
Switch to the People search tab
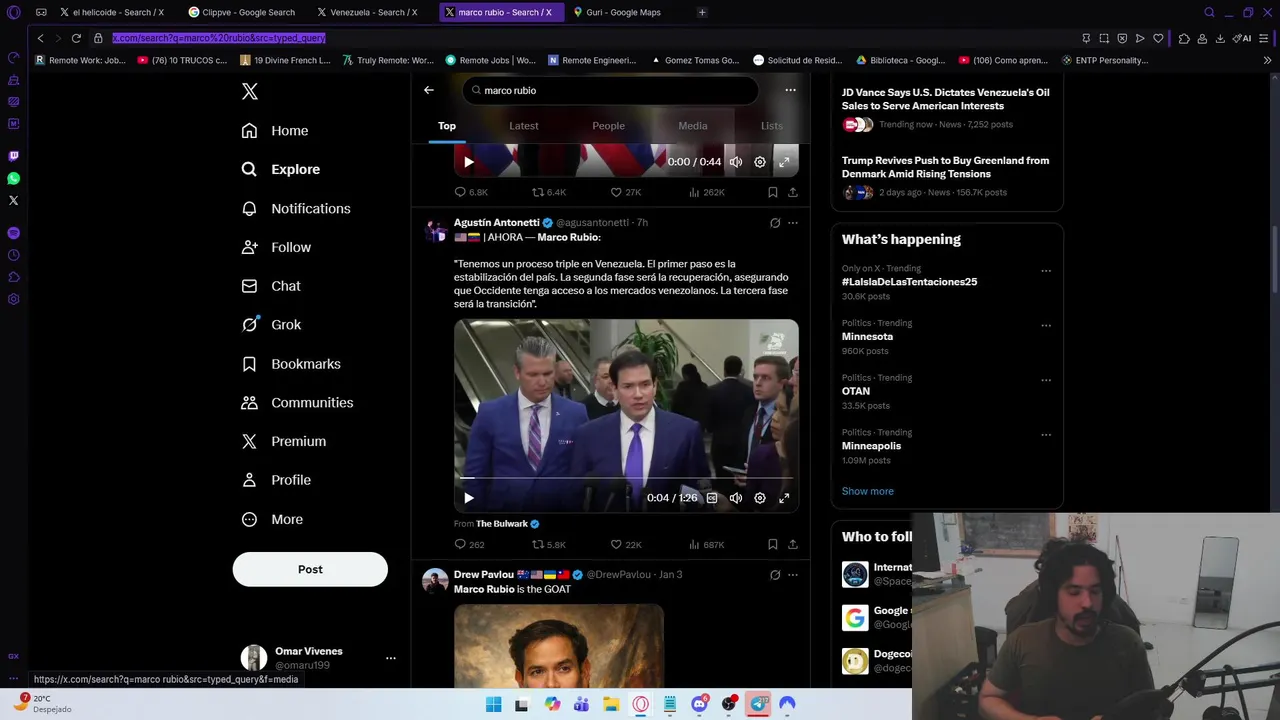(x=608, y=126)
